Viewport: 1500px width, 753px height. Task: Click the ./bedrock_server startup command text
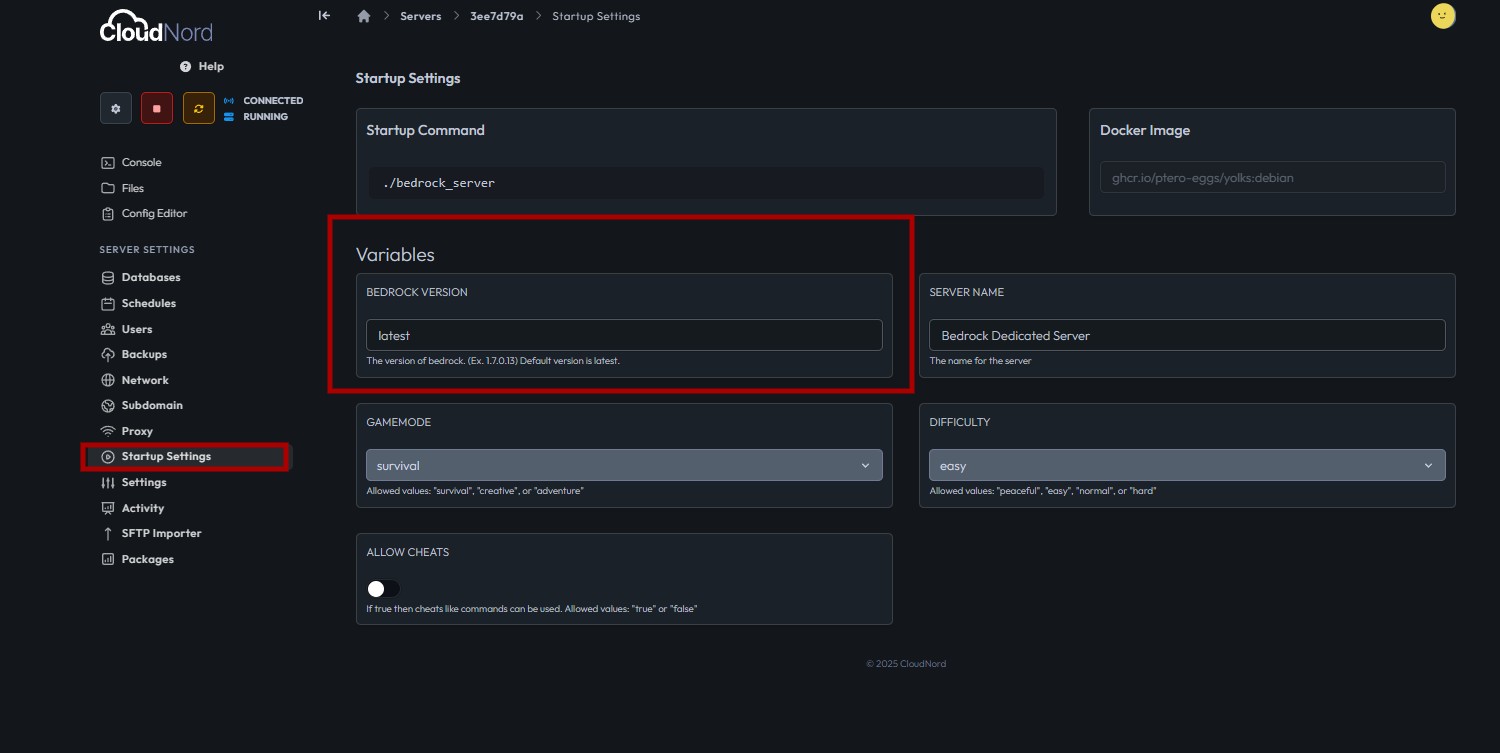439,183
